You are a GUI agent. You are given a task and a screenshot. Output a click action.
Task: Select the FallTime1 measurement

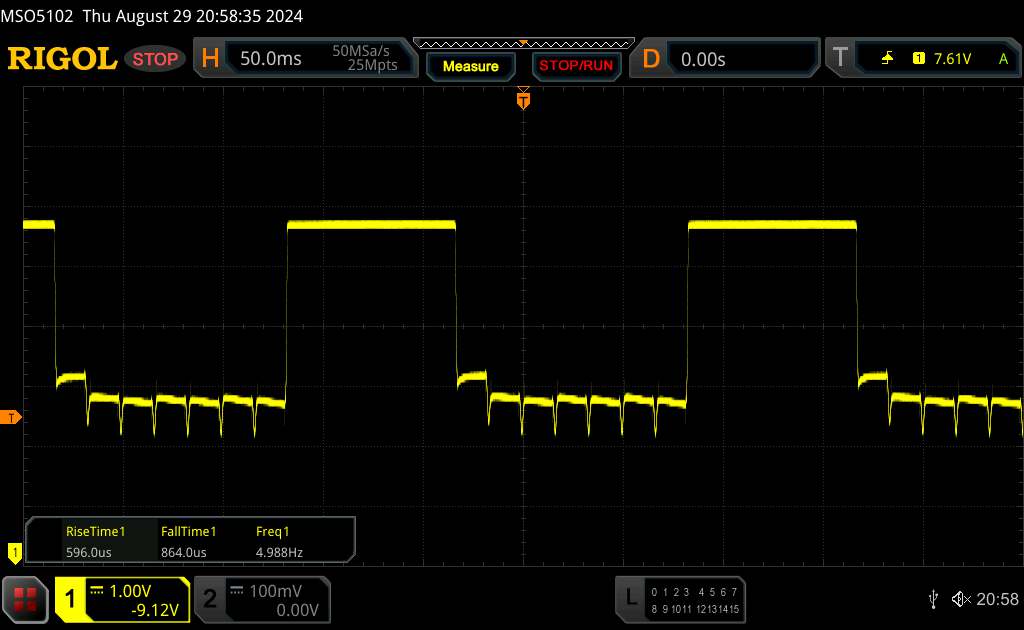(x=188, y=531)
